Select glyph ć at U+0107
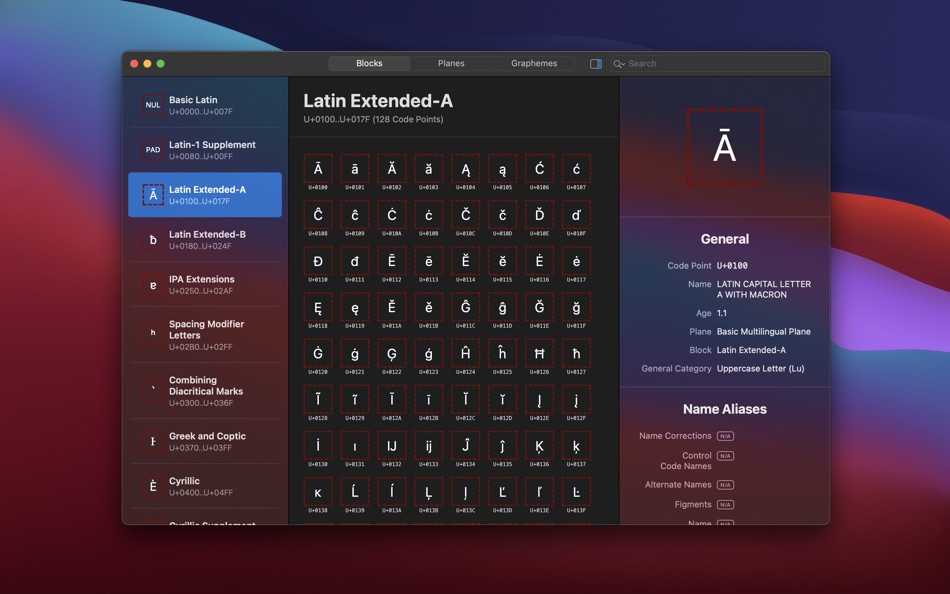Image resolution: width=950 pixels, height=594 pixels. click(576, 169)
